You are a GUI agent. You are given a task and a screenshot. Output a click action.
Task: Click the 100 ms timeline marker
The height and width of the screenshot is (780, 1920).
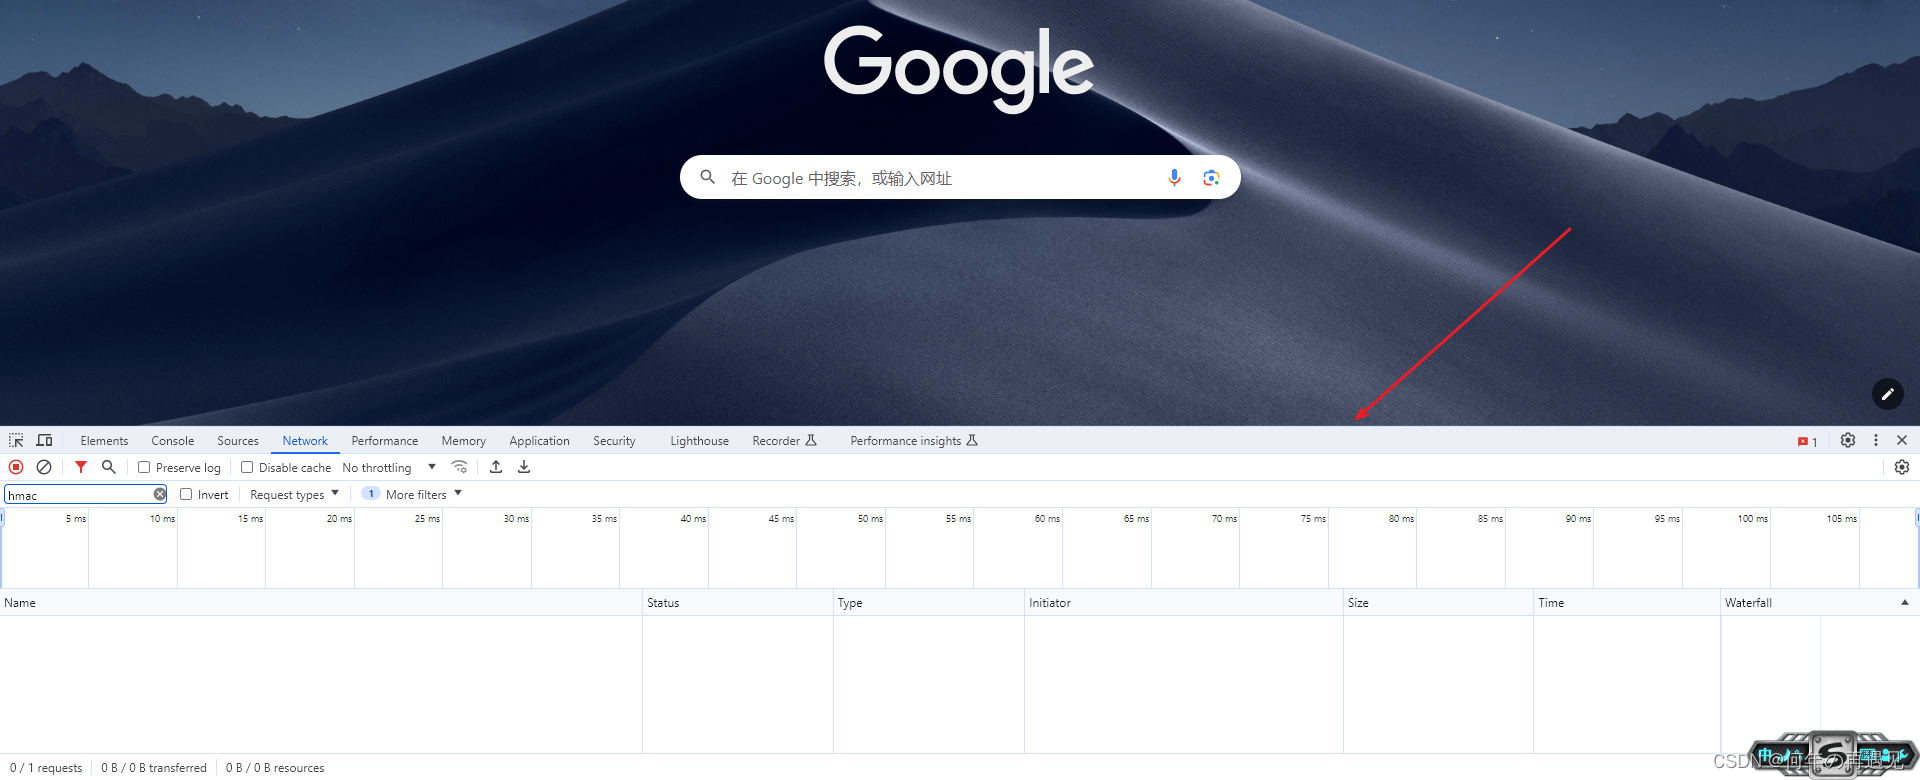pyautogui.click(x=1752, y=518)
